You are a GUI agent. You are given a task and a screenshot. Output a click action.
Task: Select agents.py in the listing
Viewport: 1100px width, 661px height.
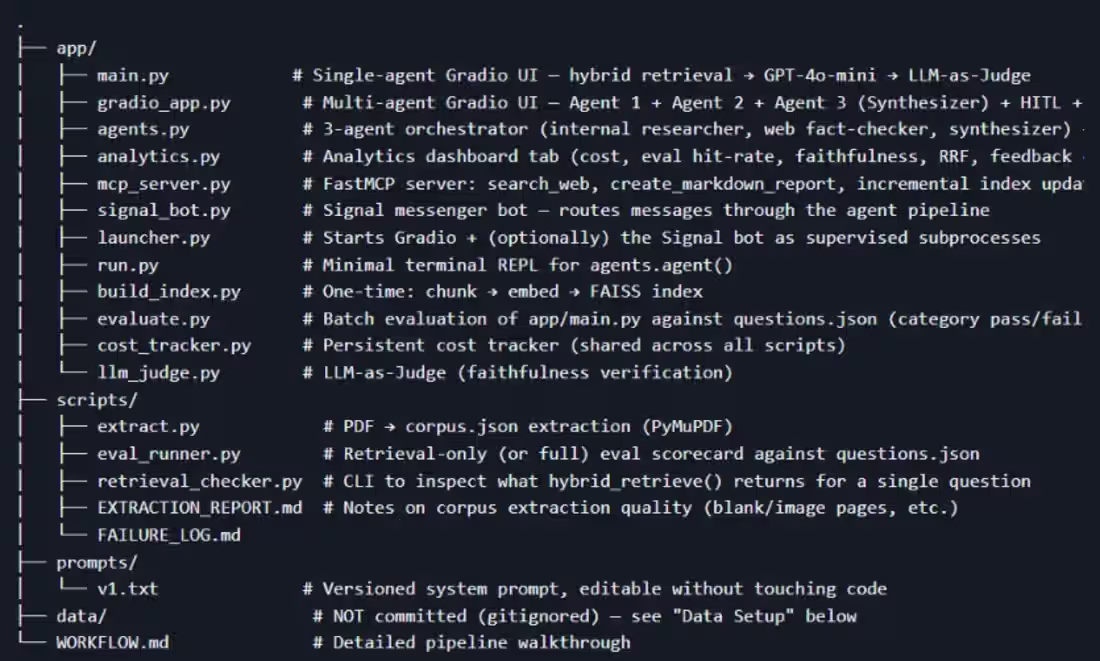(143, 130)
